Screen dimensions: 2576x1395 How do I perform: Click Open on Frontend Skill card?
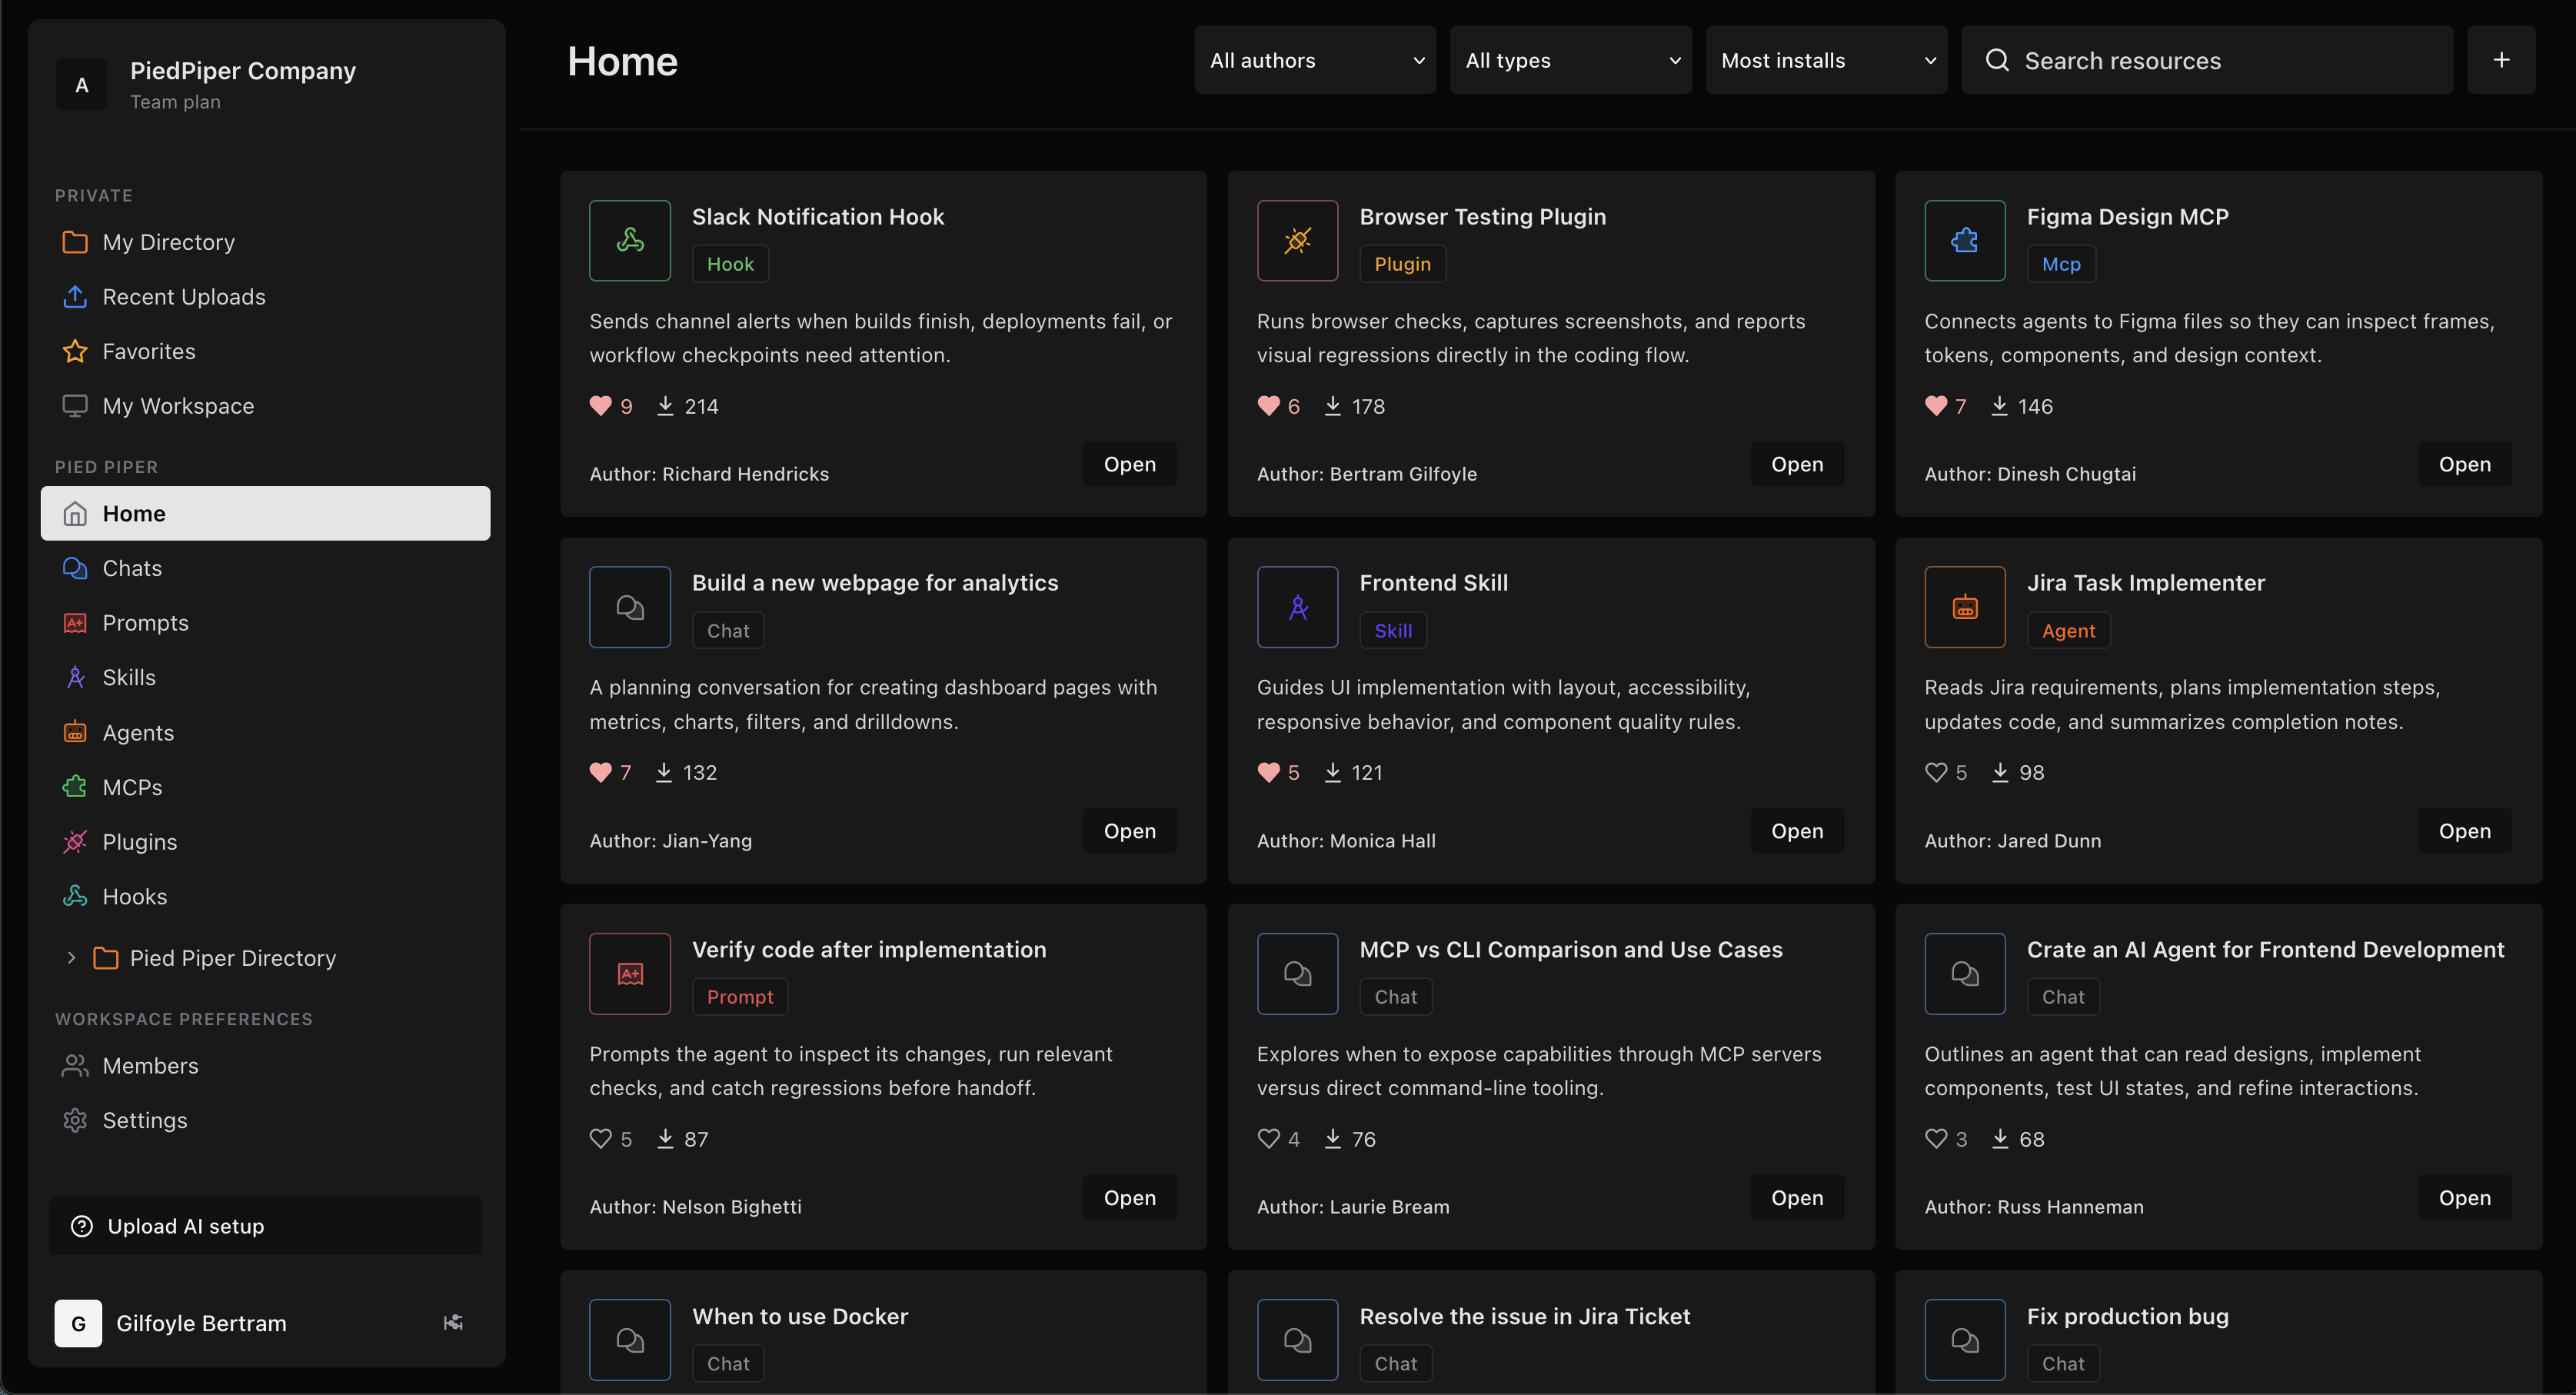(x=1797, y=831)
